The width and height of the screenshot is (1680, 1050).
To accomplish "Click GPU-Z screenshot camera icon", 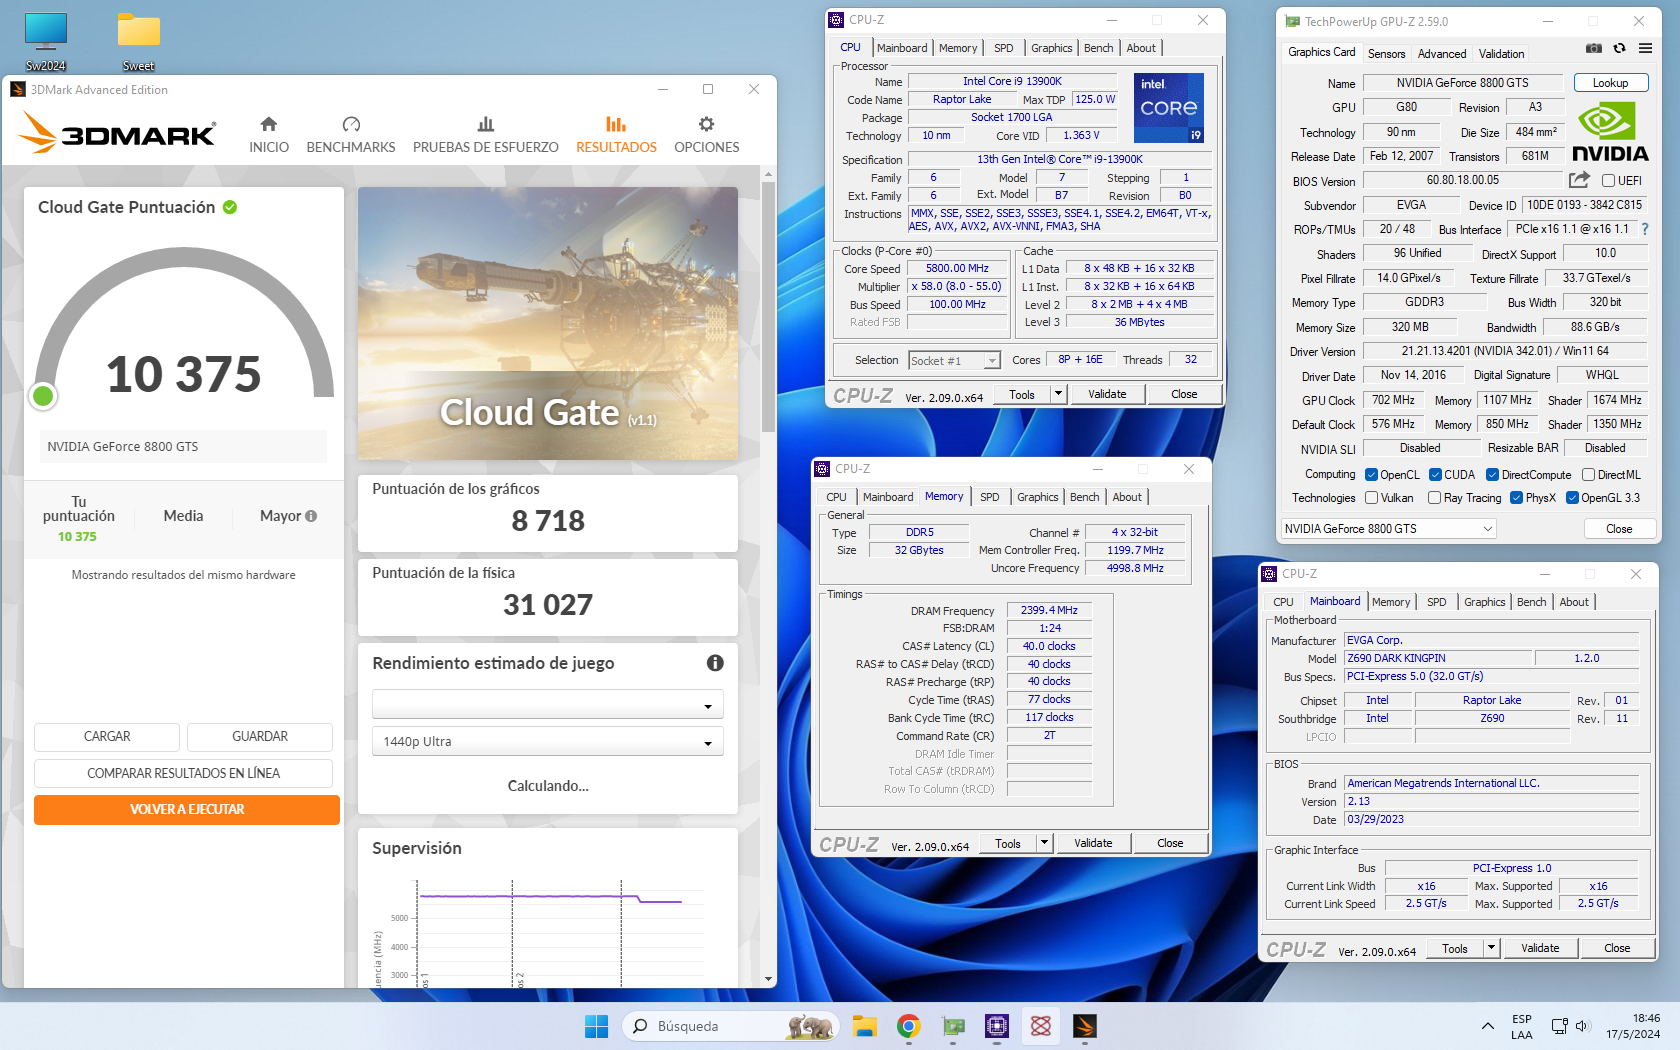I will (1594, 48).
